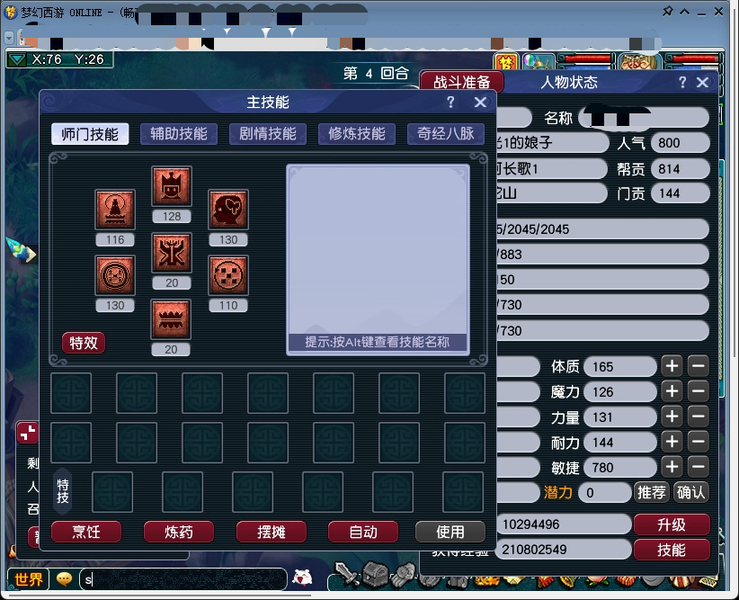Screen dimensions: 739x600
Task: Increase 力量 with the plus button
Action: click(672, 417)
